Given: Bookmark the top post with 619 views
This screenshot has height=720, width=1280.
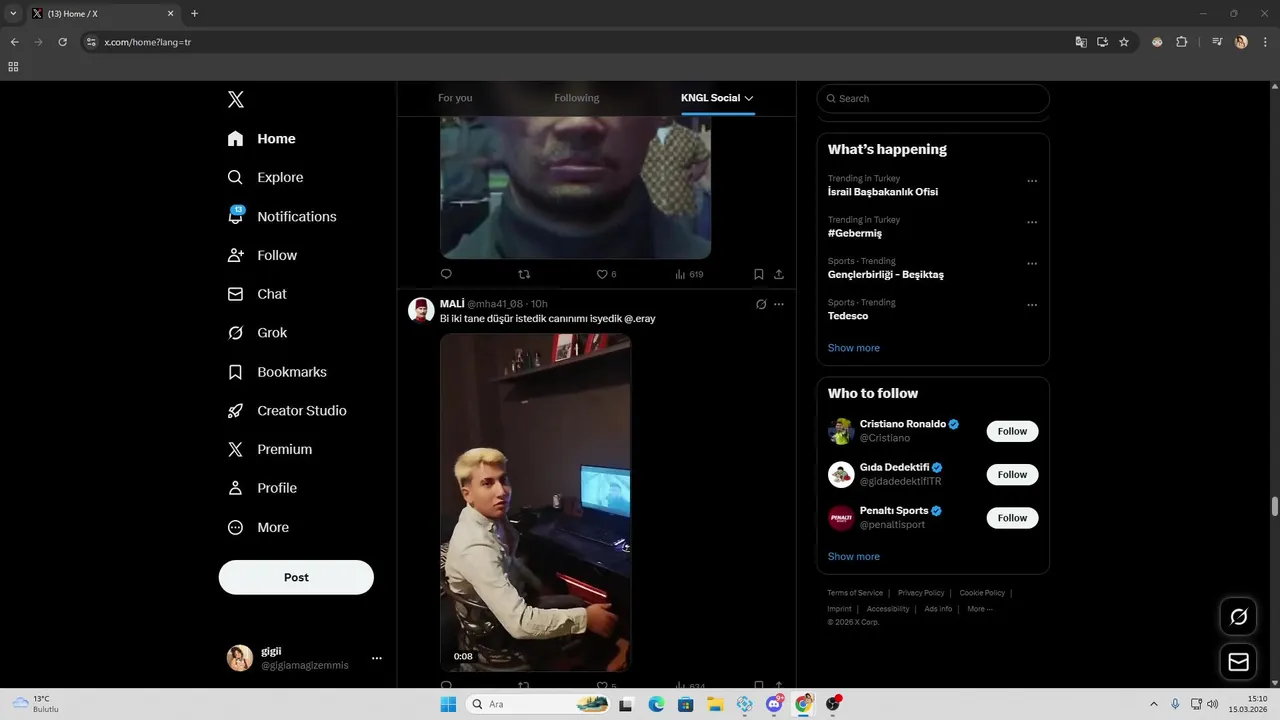Looking at the screenshot, I should tap(759, 274).
